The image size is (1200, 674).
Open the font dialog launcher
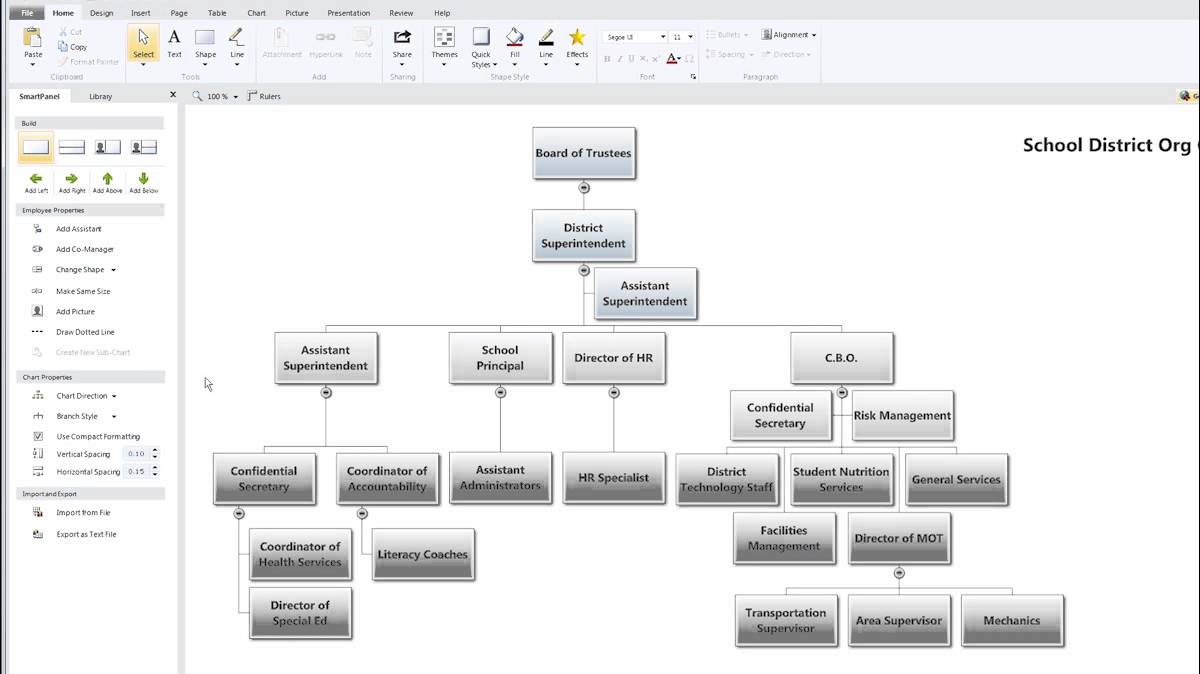693,76
